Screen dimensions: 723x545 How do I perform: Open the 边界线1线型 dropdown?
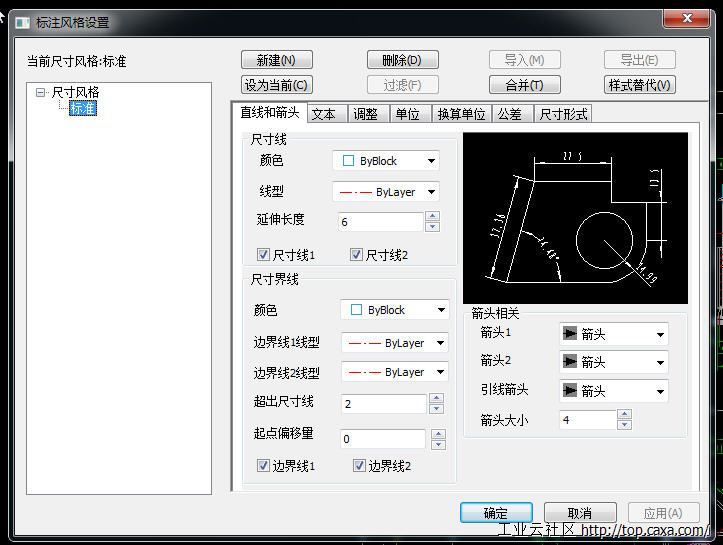click(439, 343)
